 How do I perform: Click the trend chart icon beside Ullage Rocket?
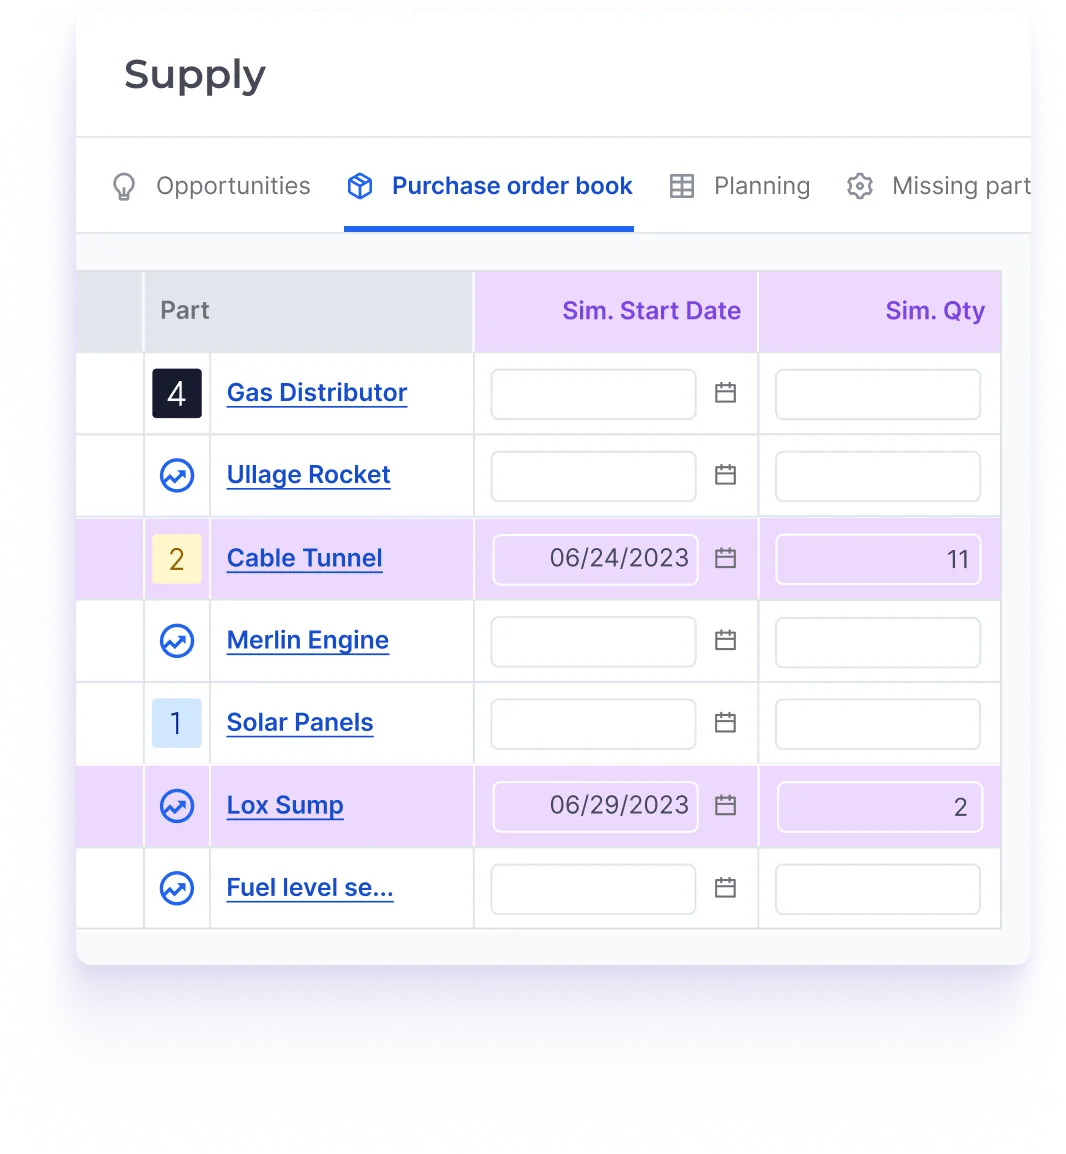(x=177, y=476)
